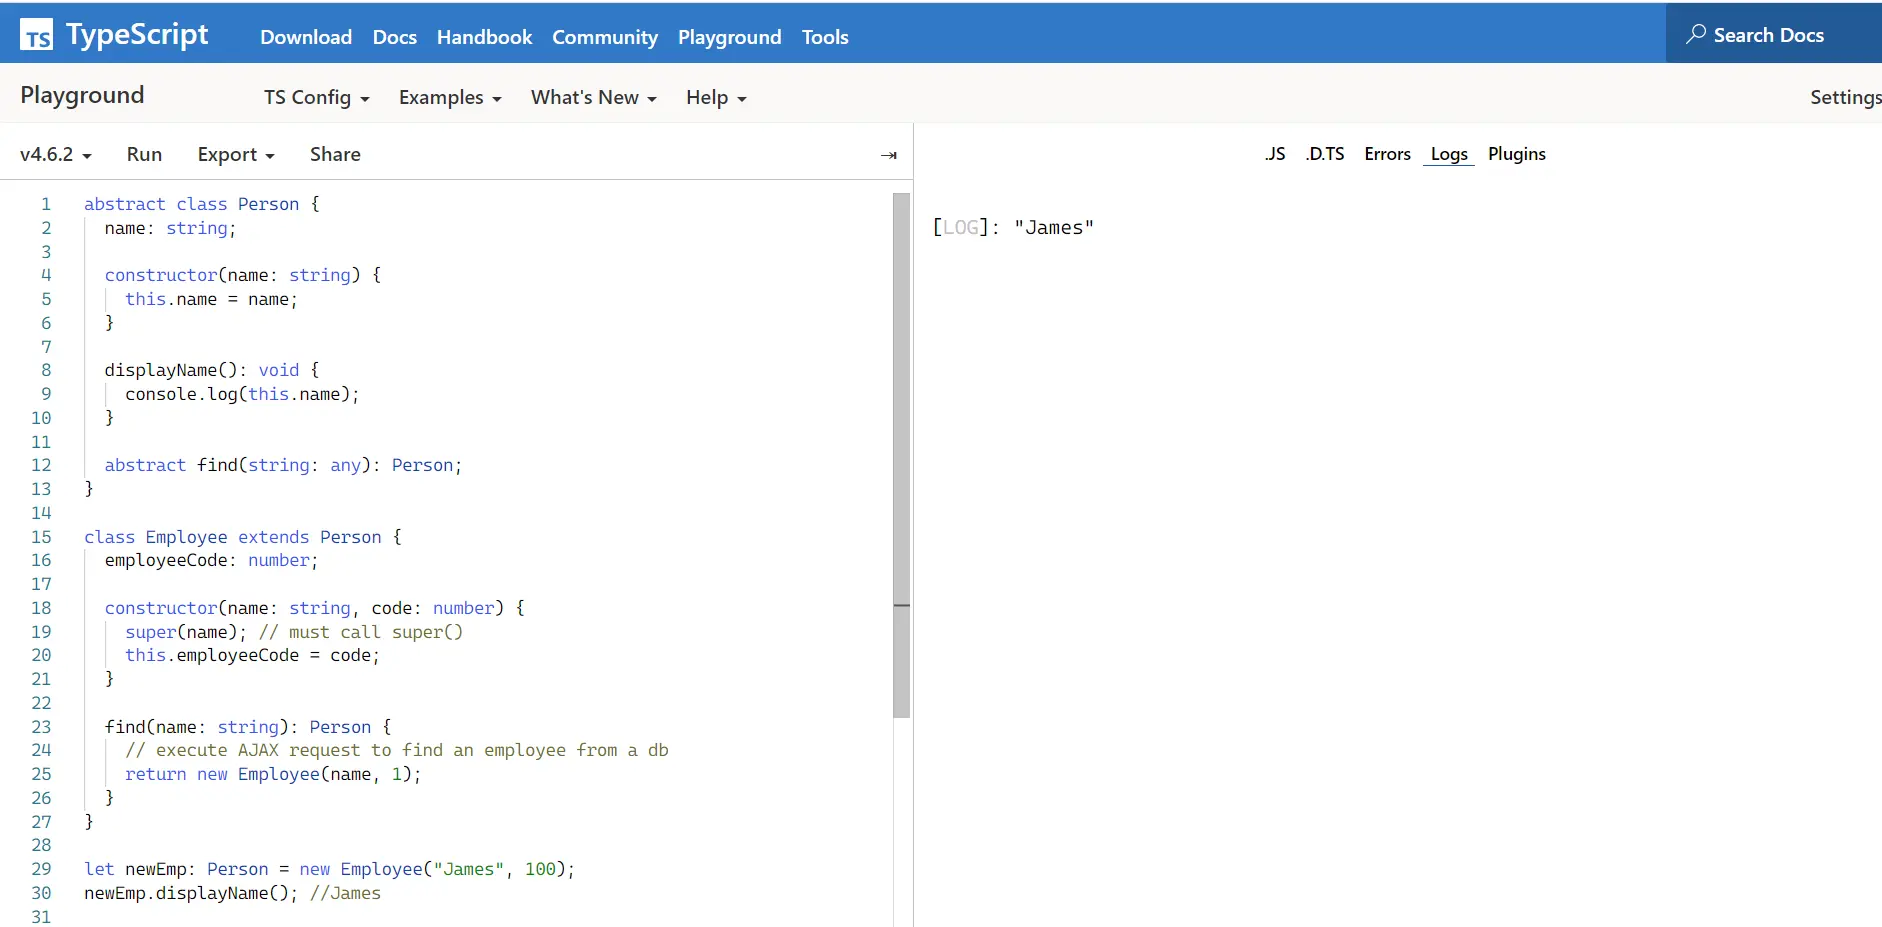Open the .D.TS tab
Screen dimensions: 1882x927
[1325, 154]
